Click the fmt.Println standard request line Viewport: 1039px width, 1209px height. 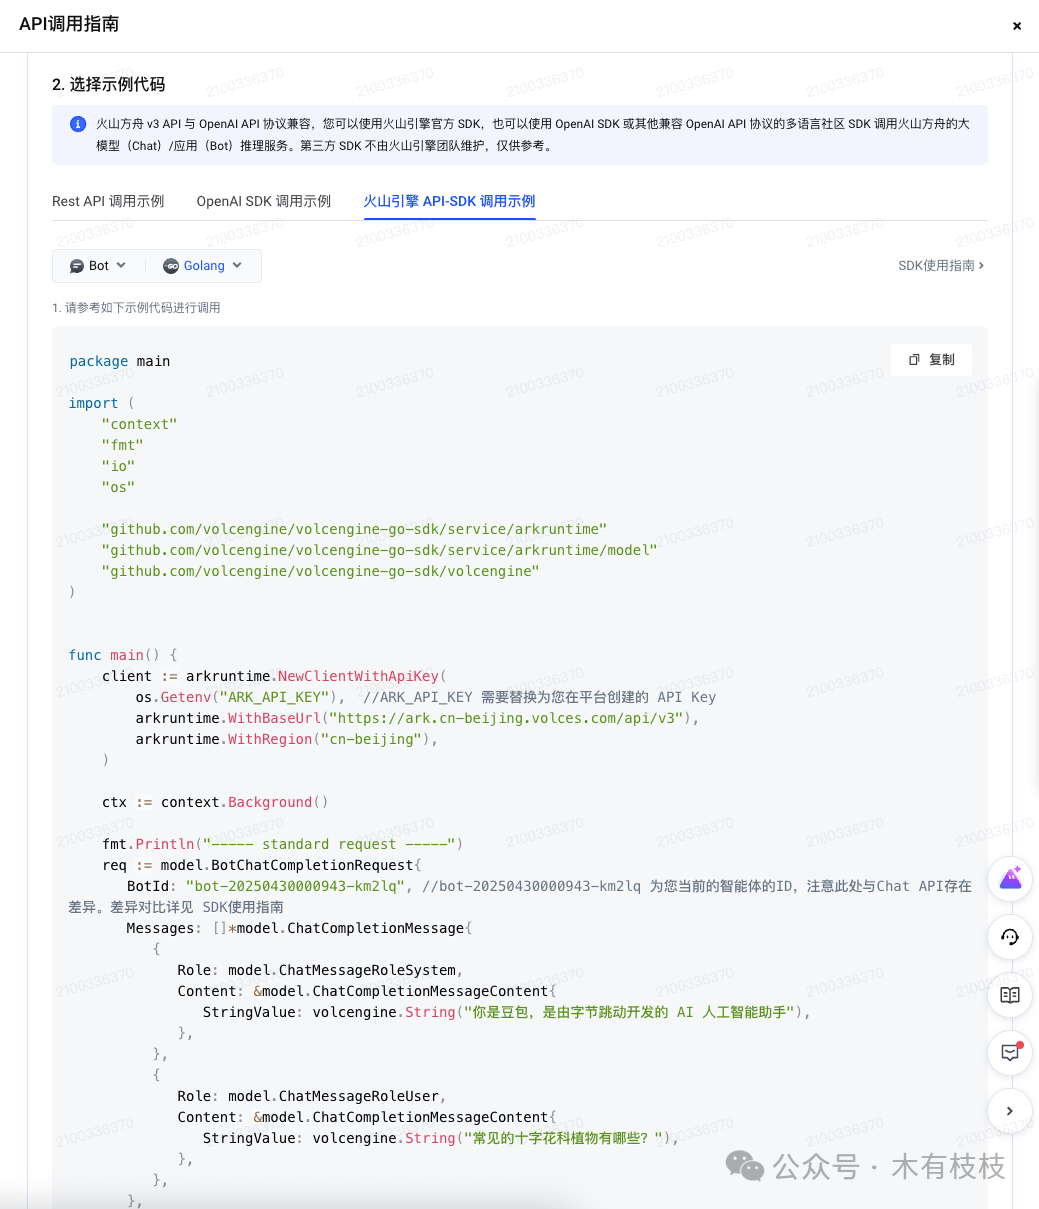[283, 844]
